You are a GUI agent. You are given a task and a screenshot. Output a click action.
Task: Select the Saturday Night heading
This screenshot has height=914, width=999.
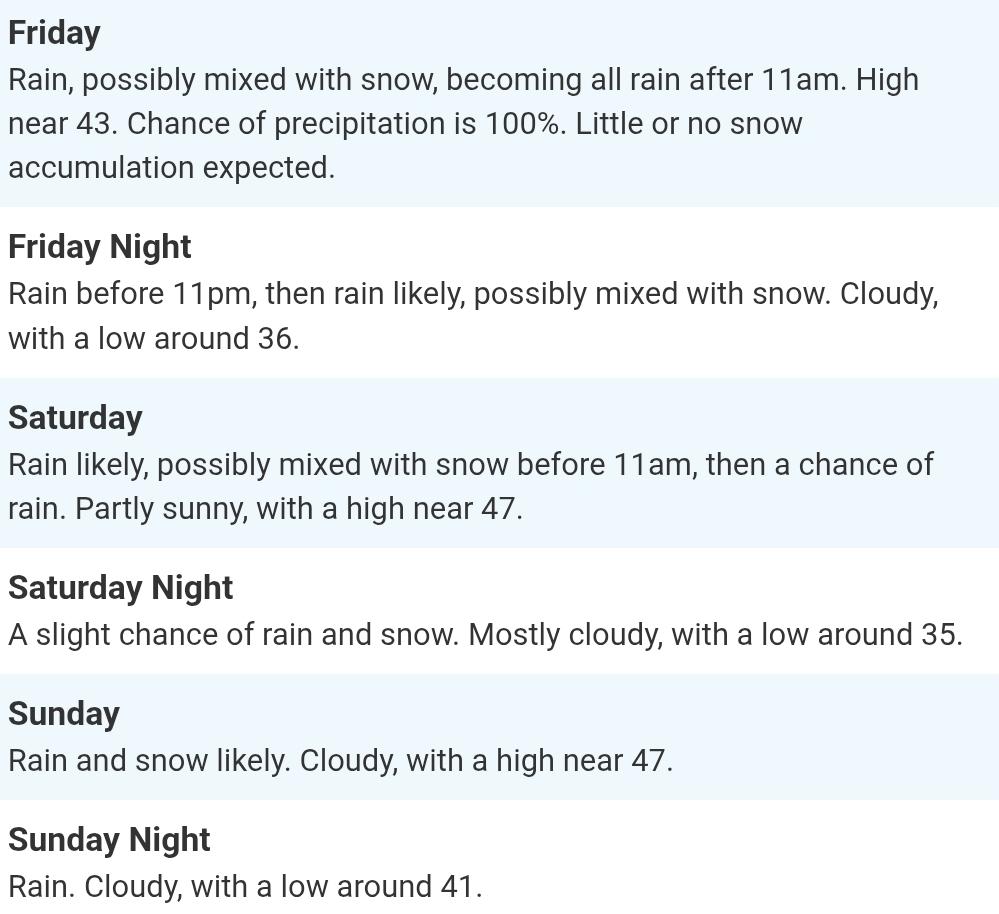coord(120,588)
